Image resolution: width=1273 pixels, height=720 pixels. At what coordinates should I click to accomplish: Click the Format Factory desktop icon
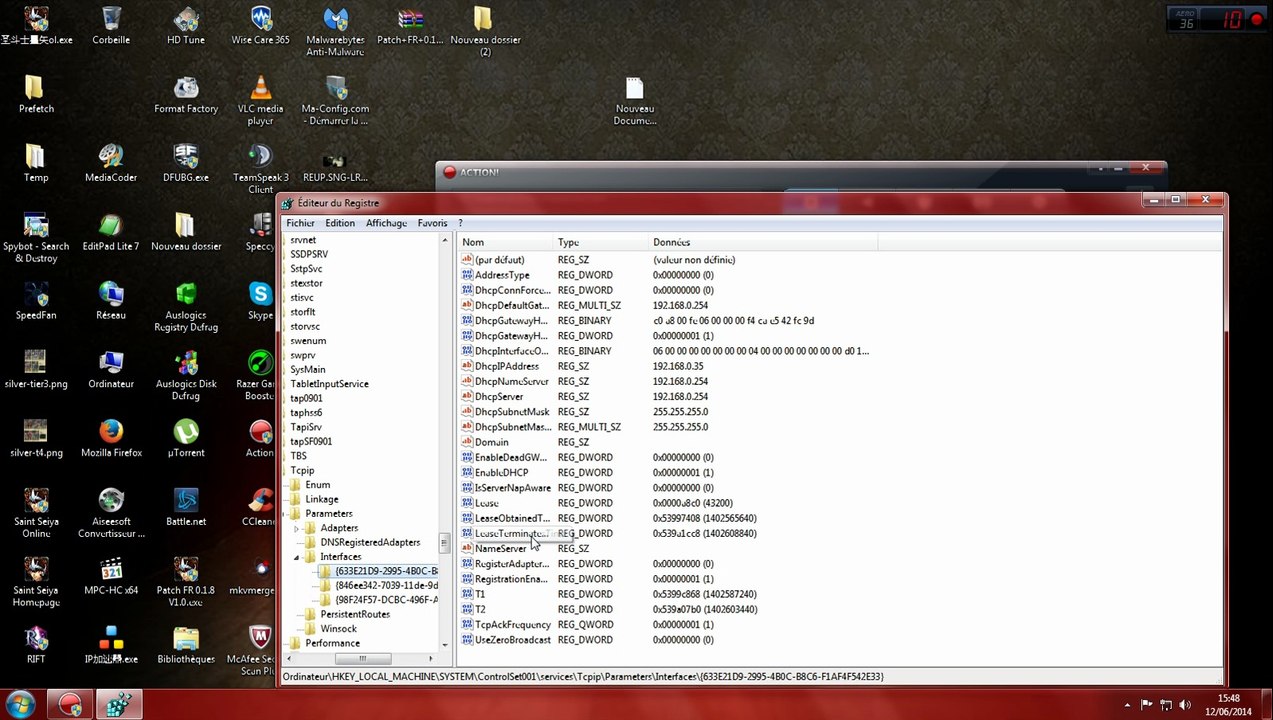(x=186, y=89)
